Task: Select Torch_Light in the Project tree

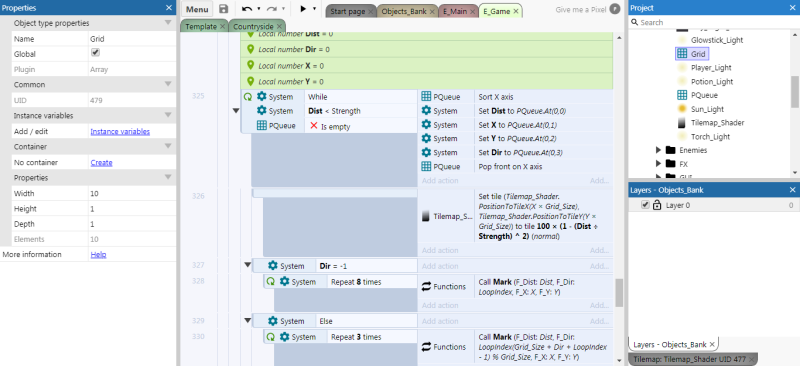Action: (710, 136)
